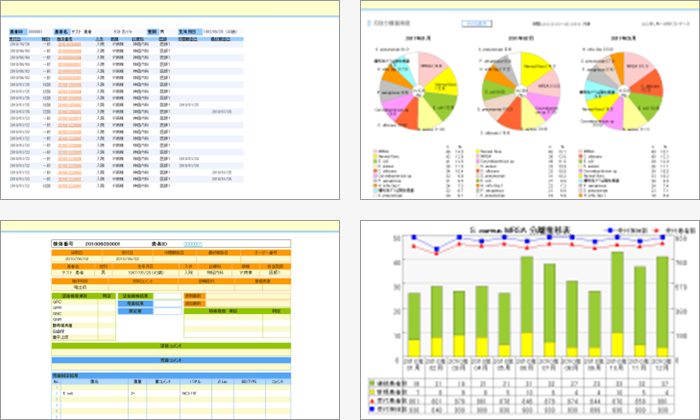700x420 pixels.
Task: Click the blue line marker above 01月
Action: pyautogui.click(x=414, y=237)
